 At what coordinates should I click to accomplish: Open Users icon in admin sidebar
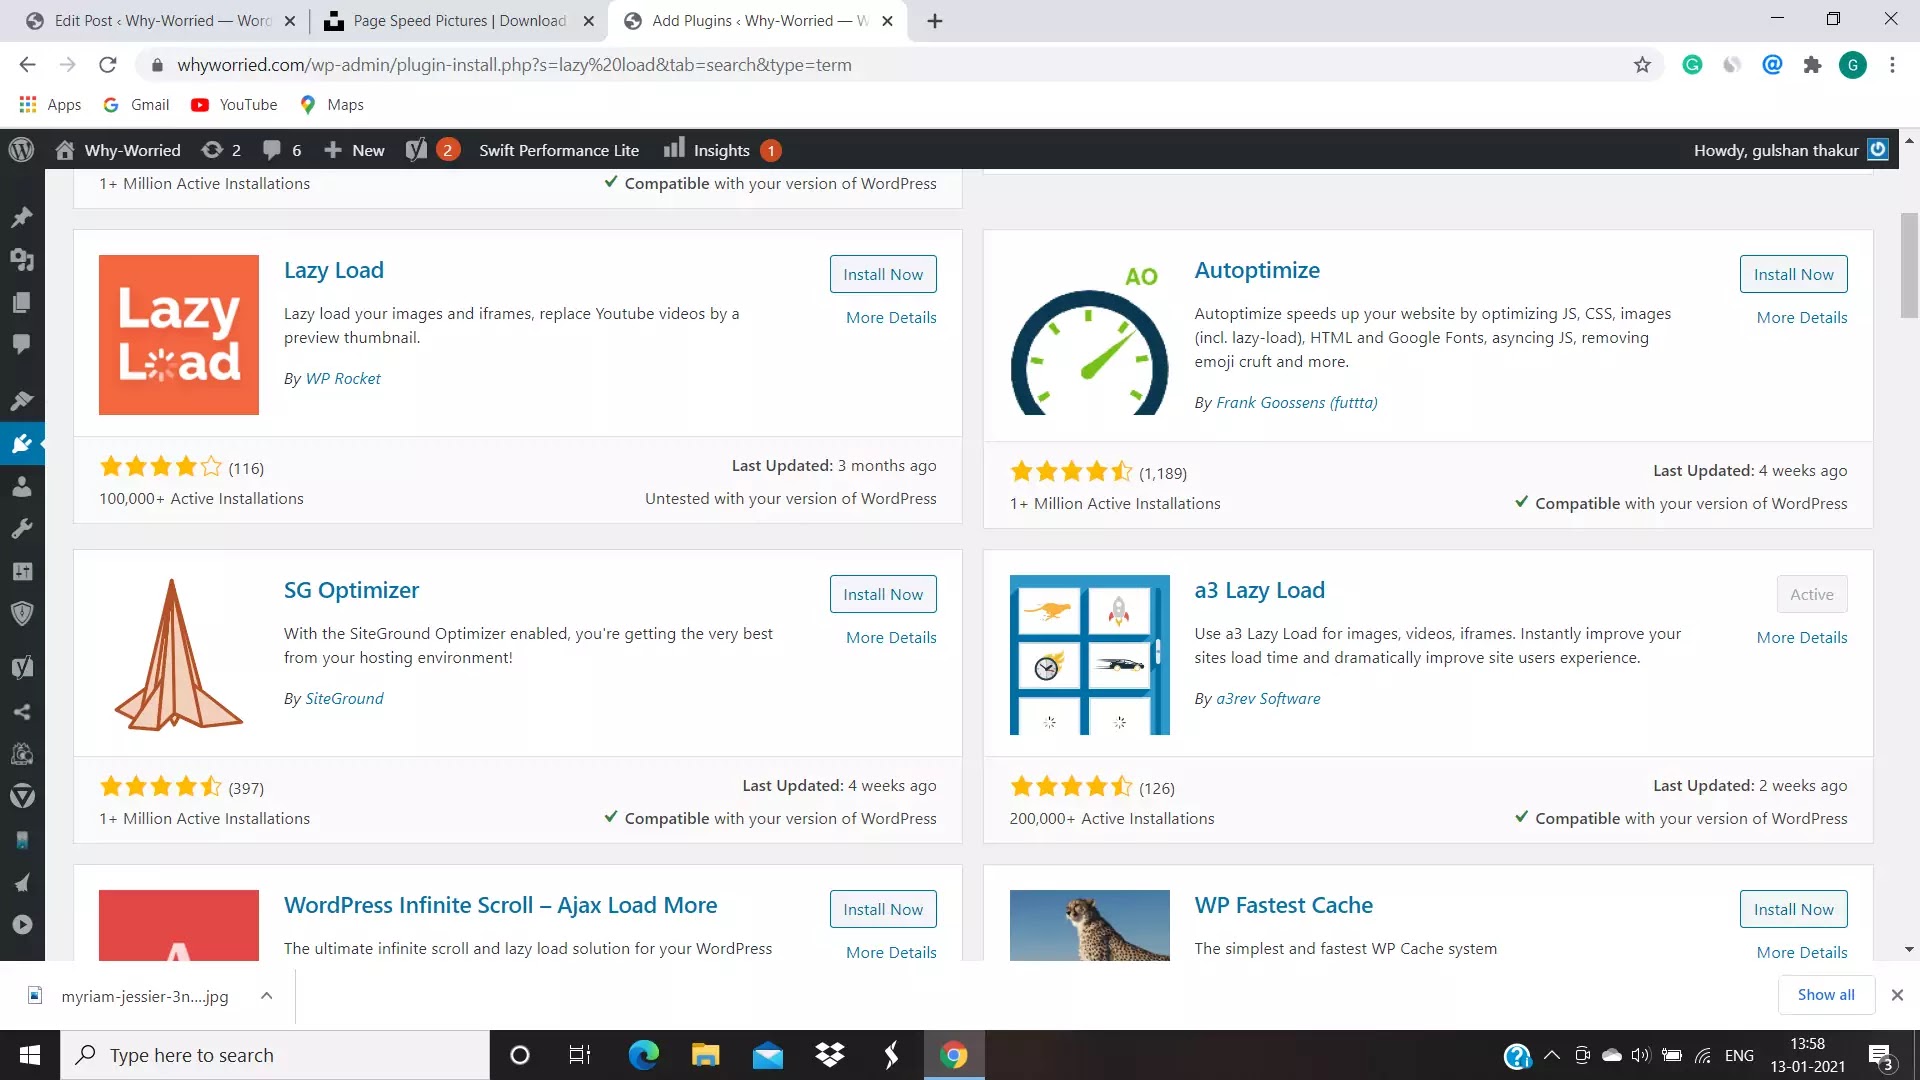click(x=22, y=486)
